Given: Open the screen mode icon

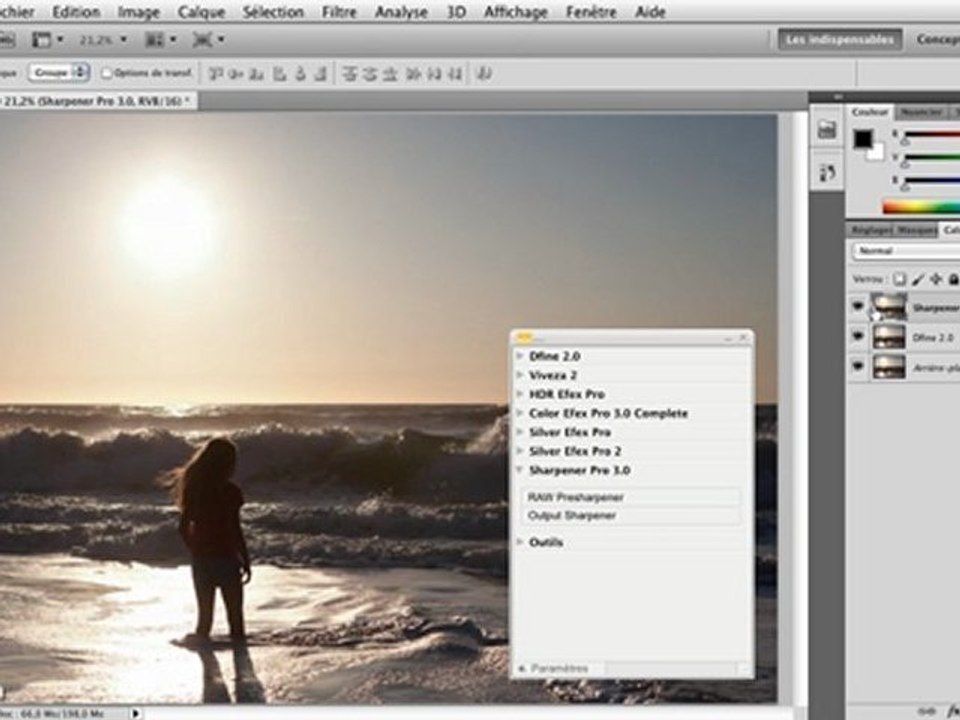Looking at the screenshot, I should pyautogui.click(x=208, y=40).
